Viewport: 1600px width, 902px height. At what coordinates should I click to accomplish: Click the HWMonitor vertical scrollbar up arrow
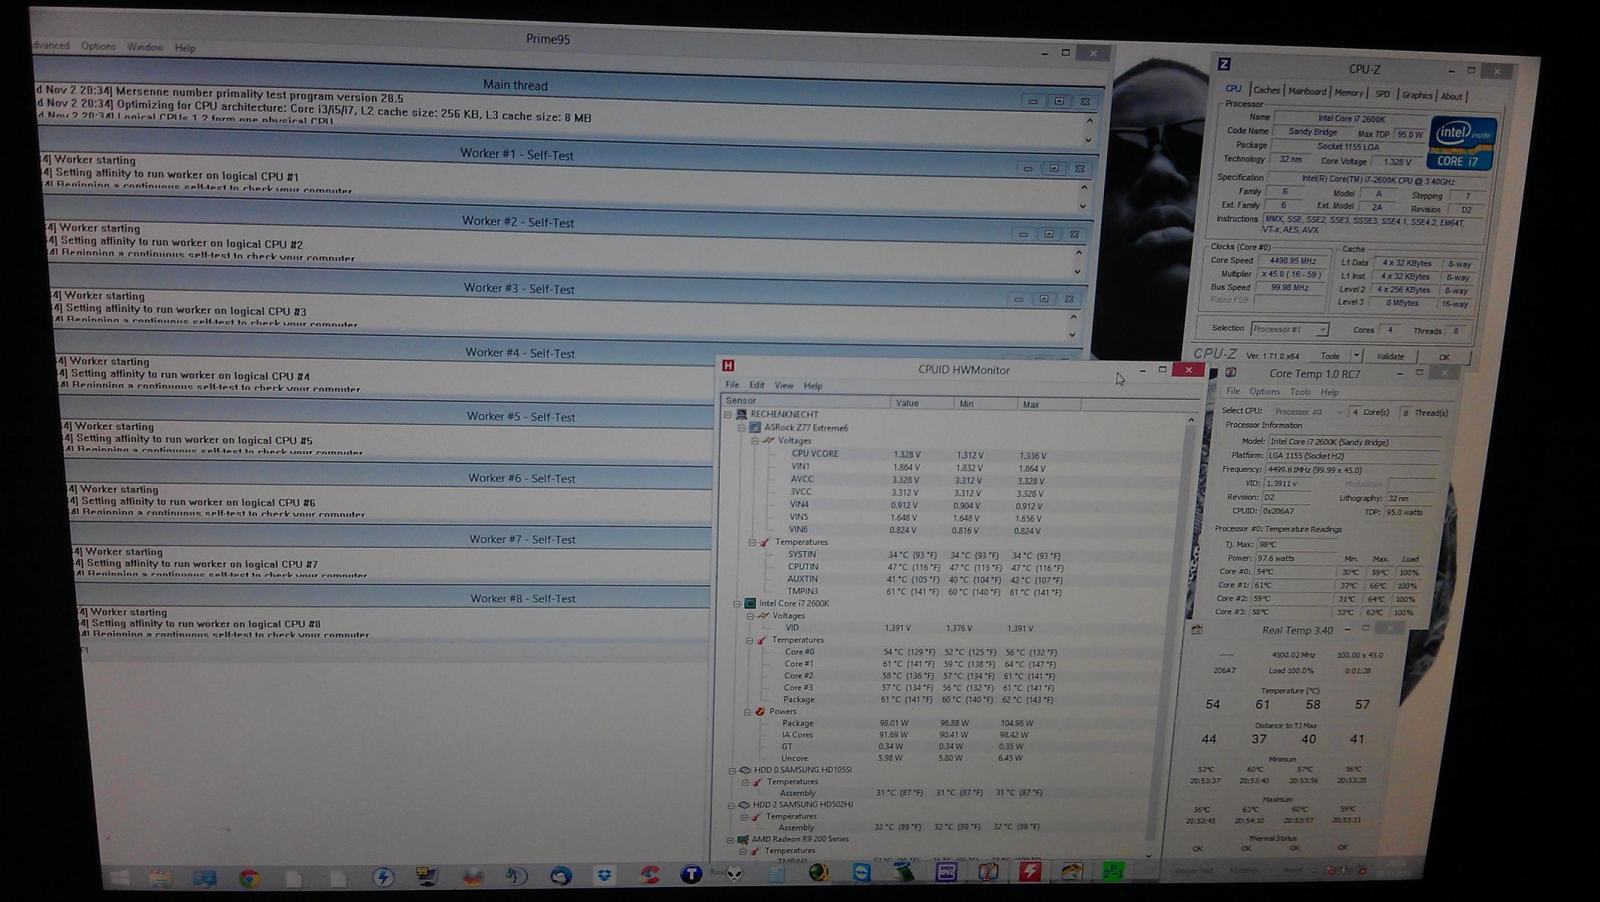(1190, 419)
